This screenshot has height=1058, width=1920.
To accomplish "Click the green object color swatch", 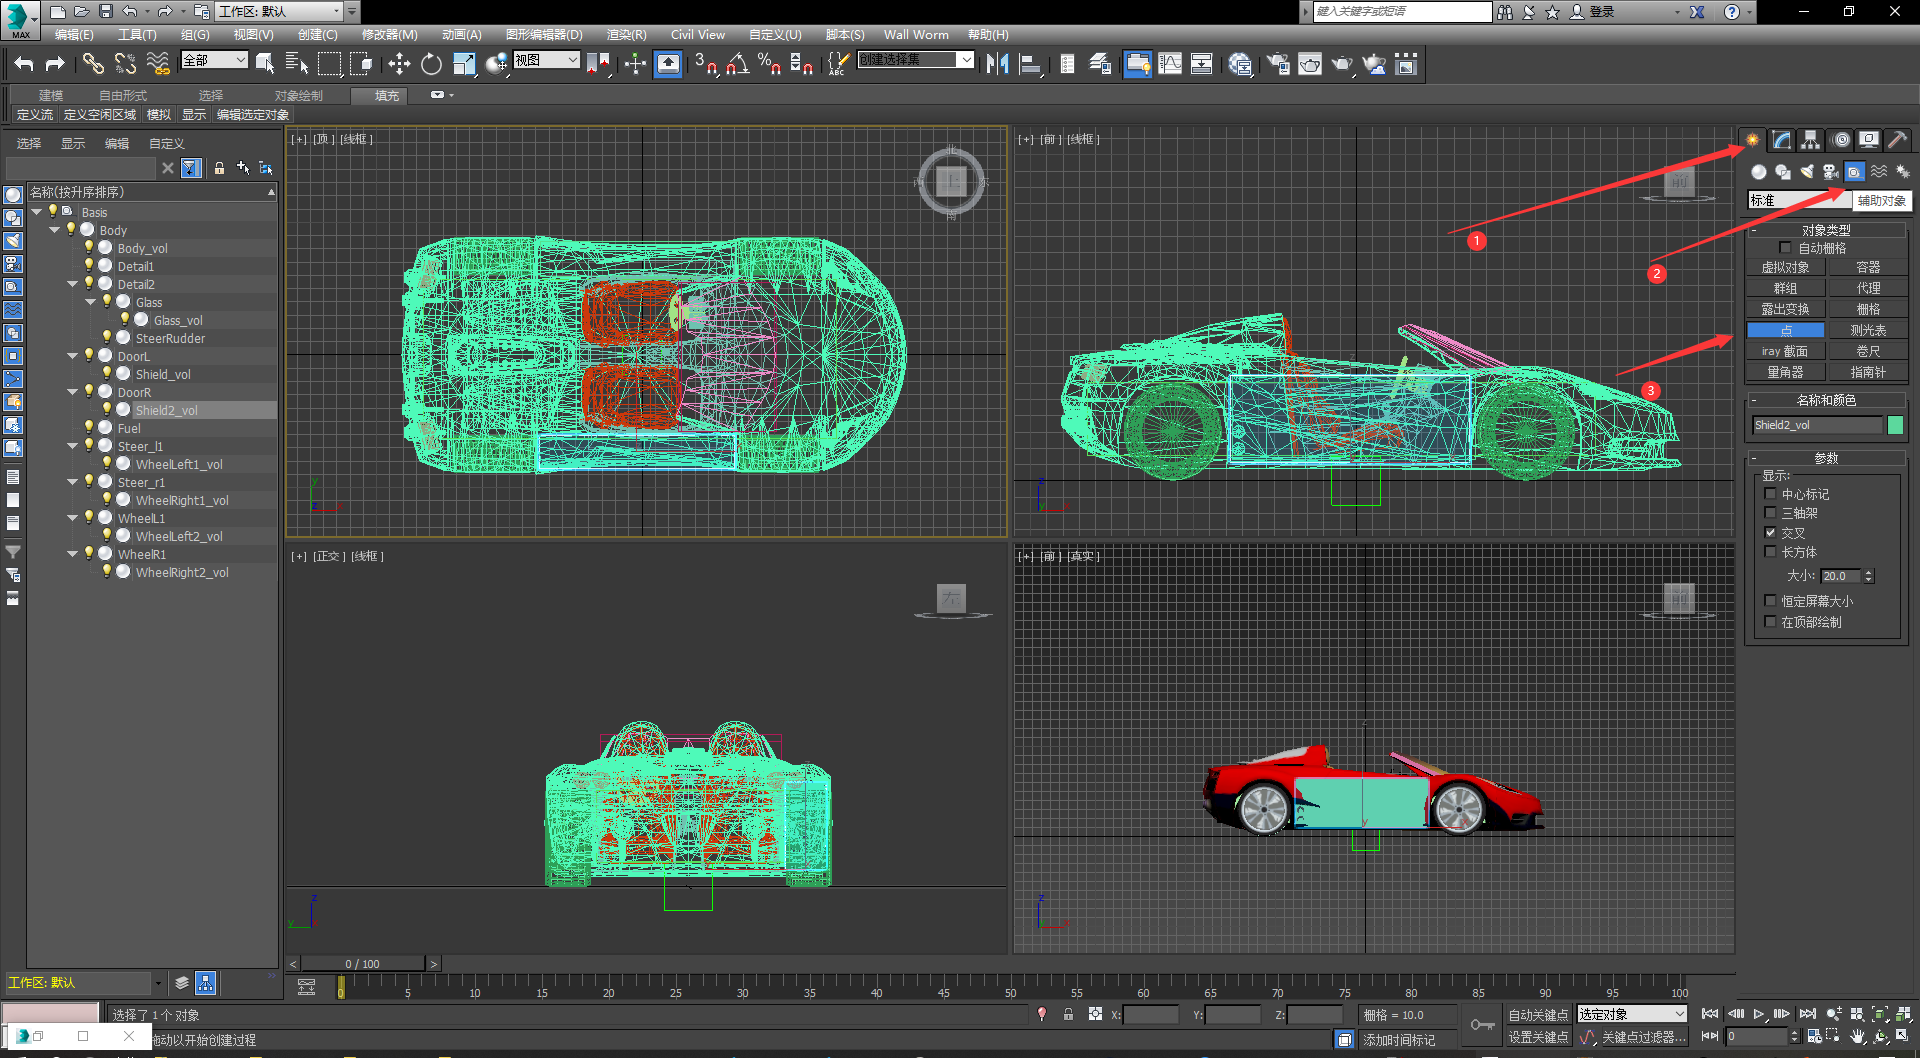I will [x=1895, y=425].
